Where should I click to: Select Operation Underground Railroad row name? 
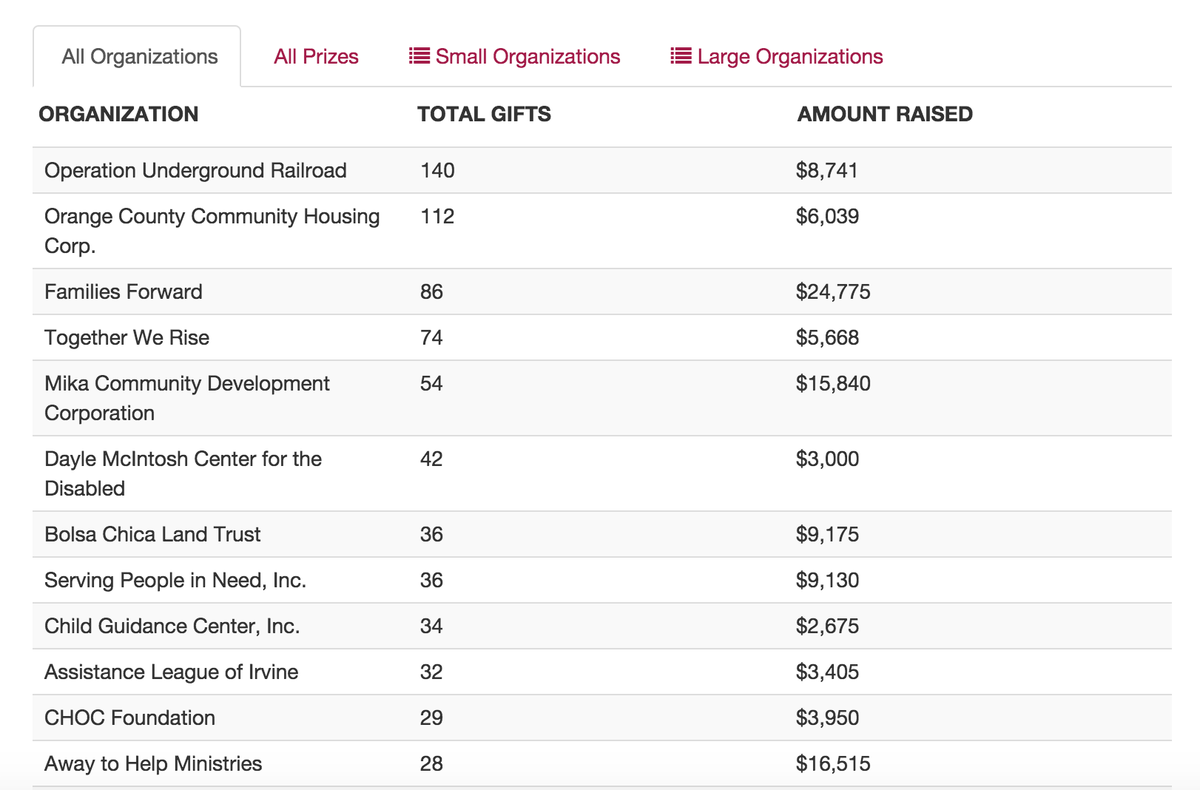coord(196,170)
